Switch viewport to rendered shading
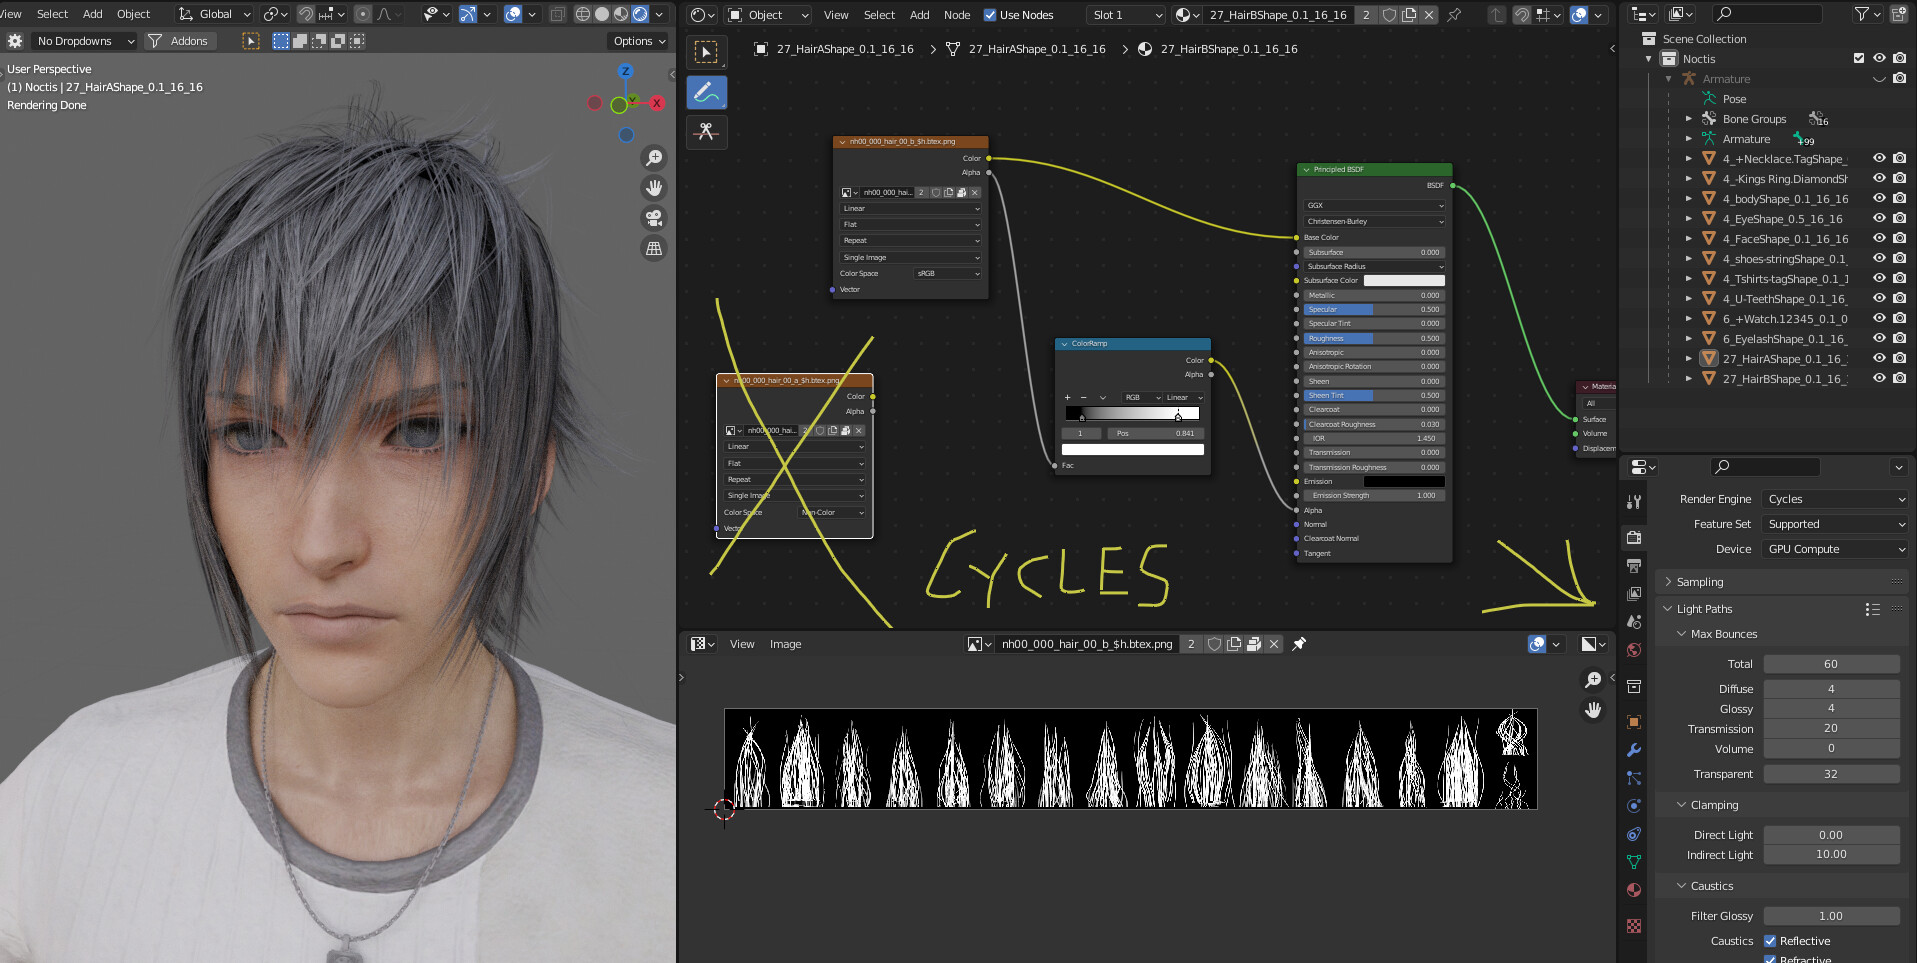Viewport: 1917px width, 963px height. click(x=640, y=14)
